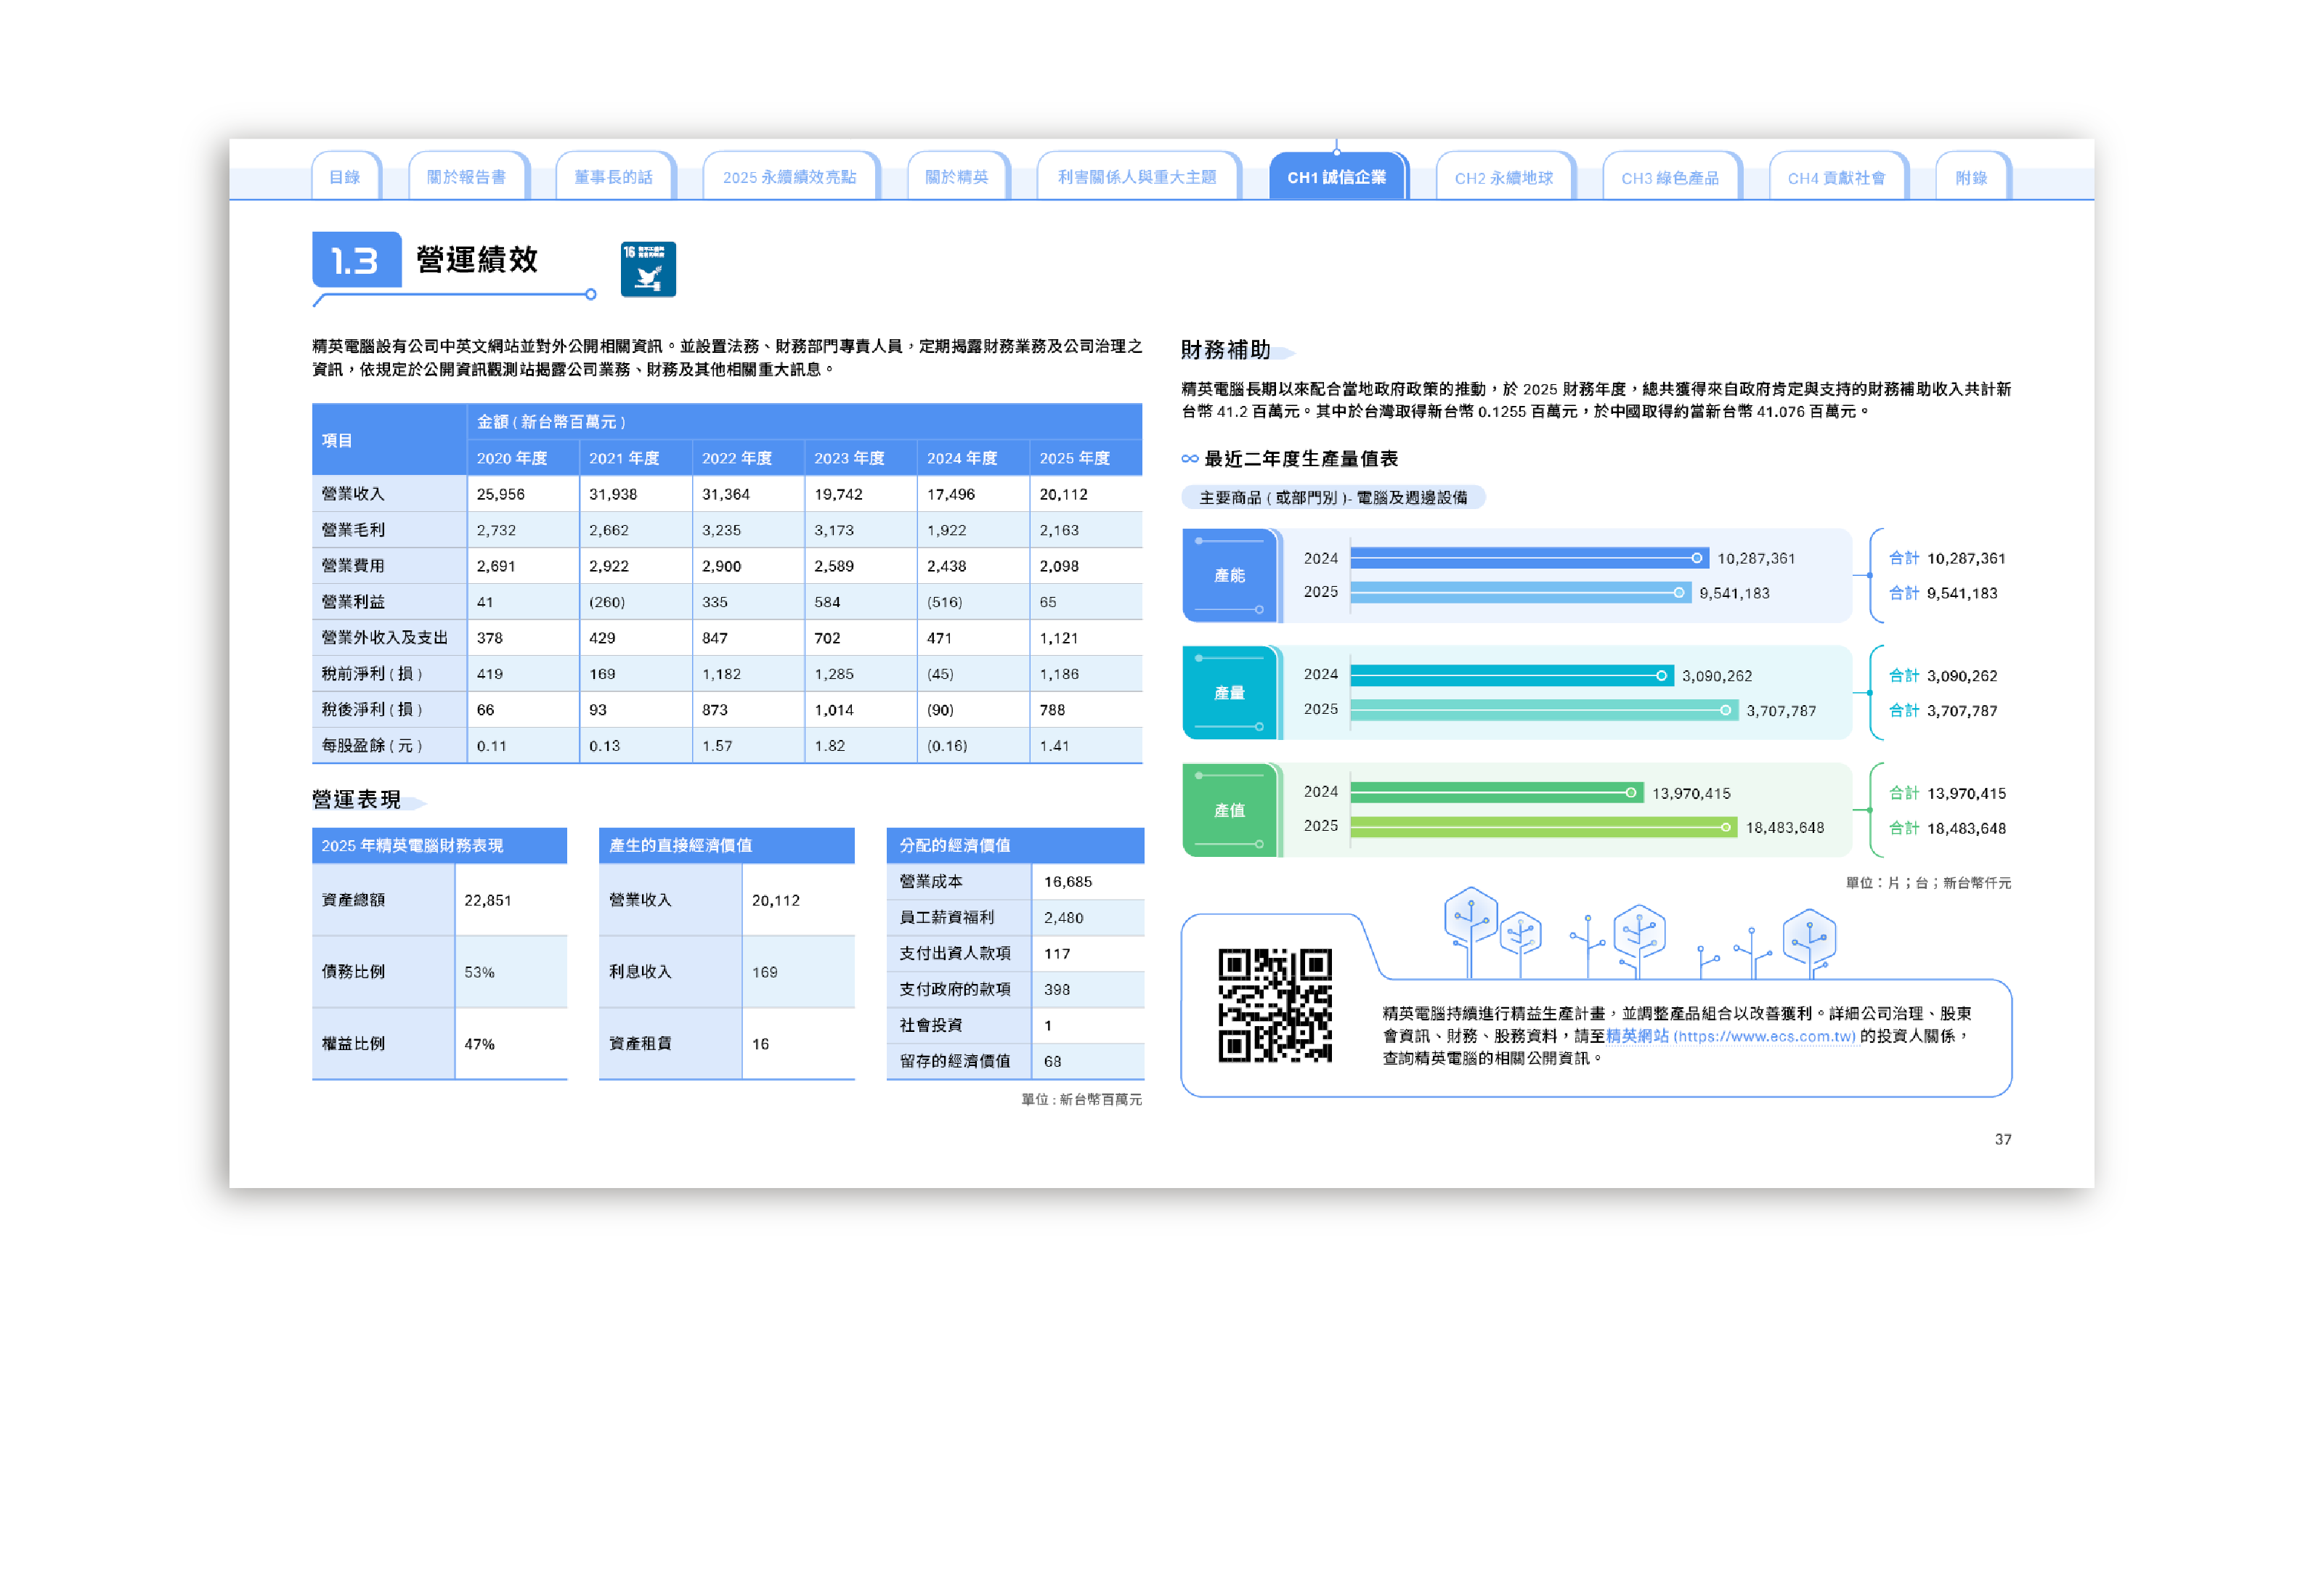The image size is (2324, 1586).
Task: Open the 目錄 tab
Action: (345, 177)
